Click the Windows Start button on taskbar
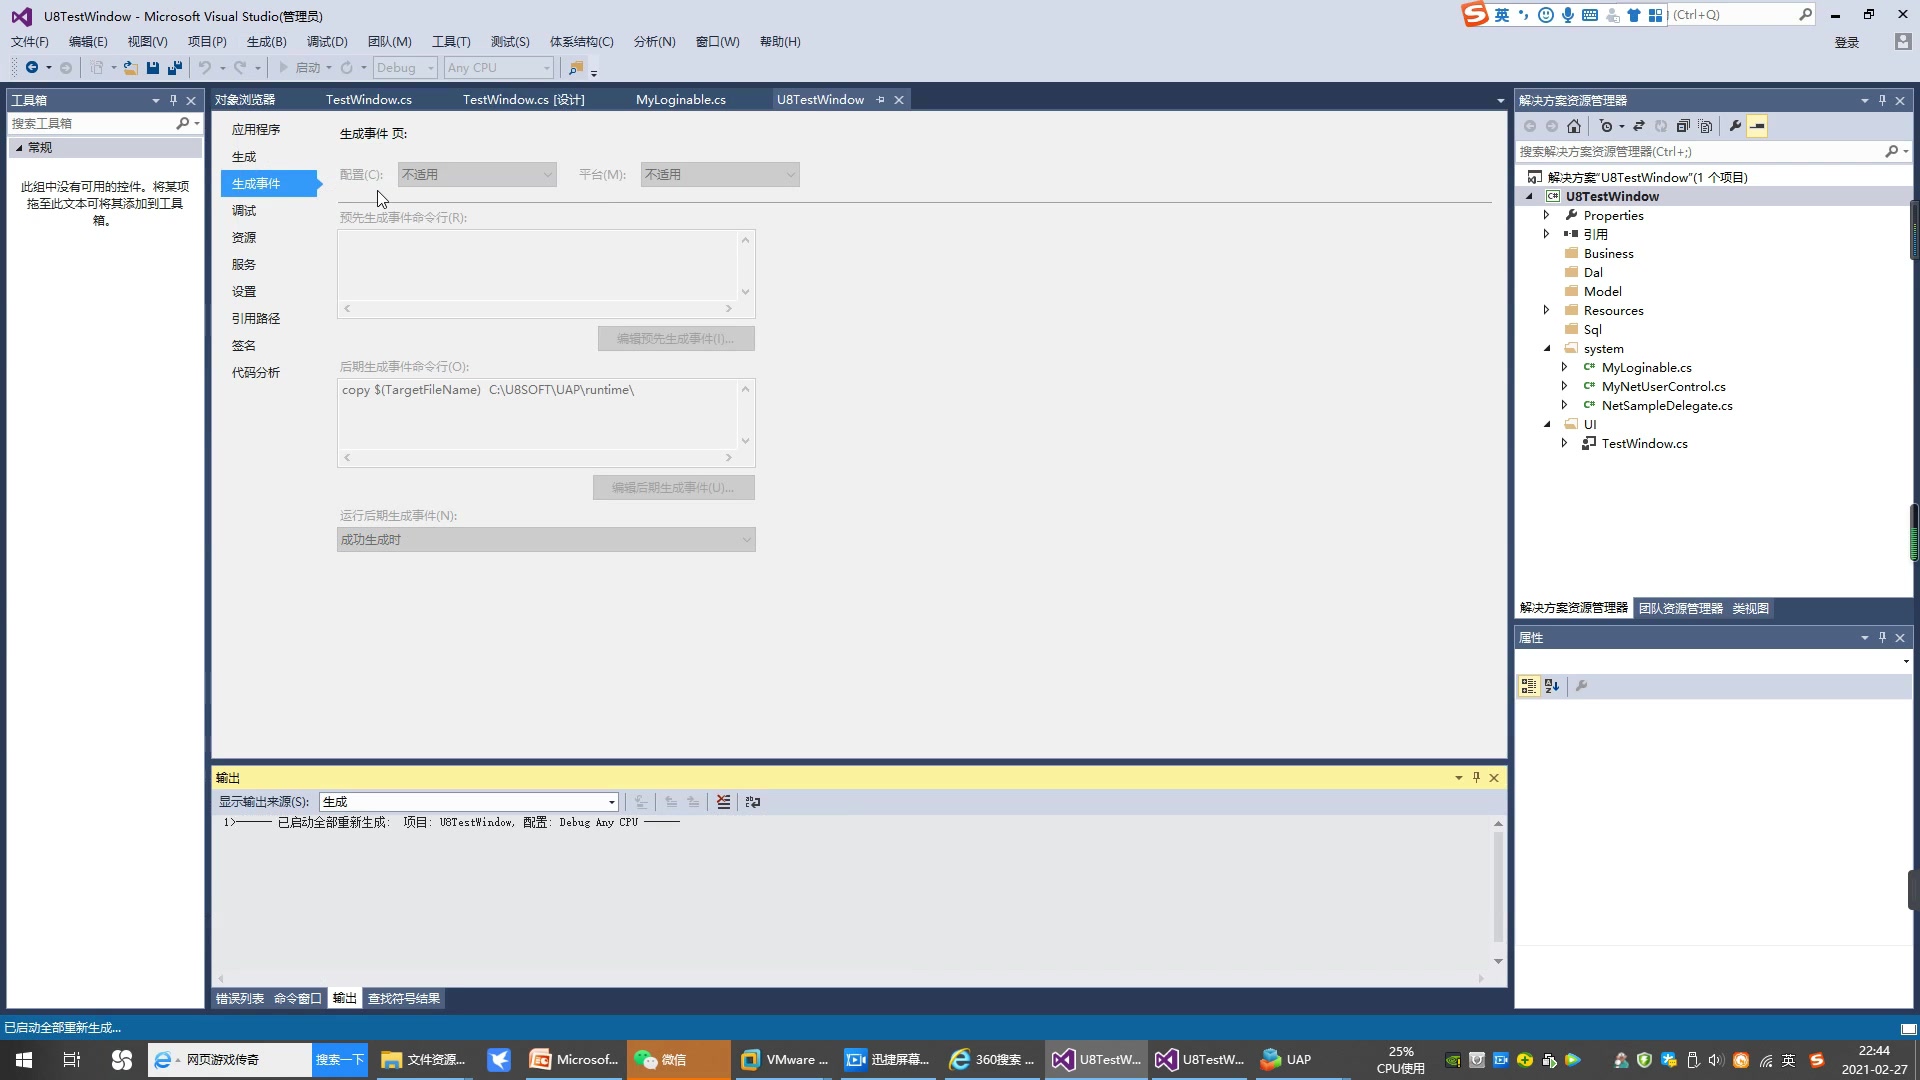The width and height of the screenshot is (1920, 1080). [x=24, y=1059]
